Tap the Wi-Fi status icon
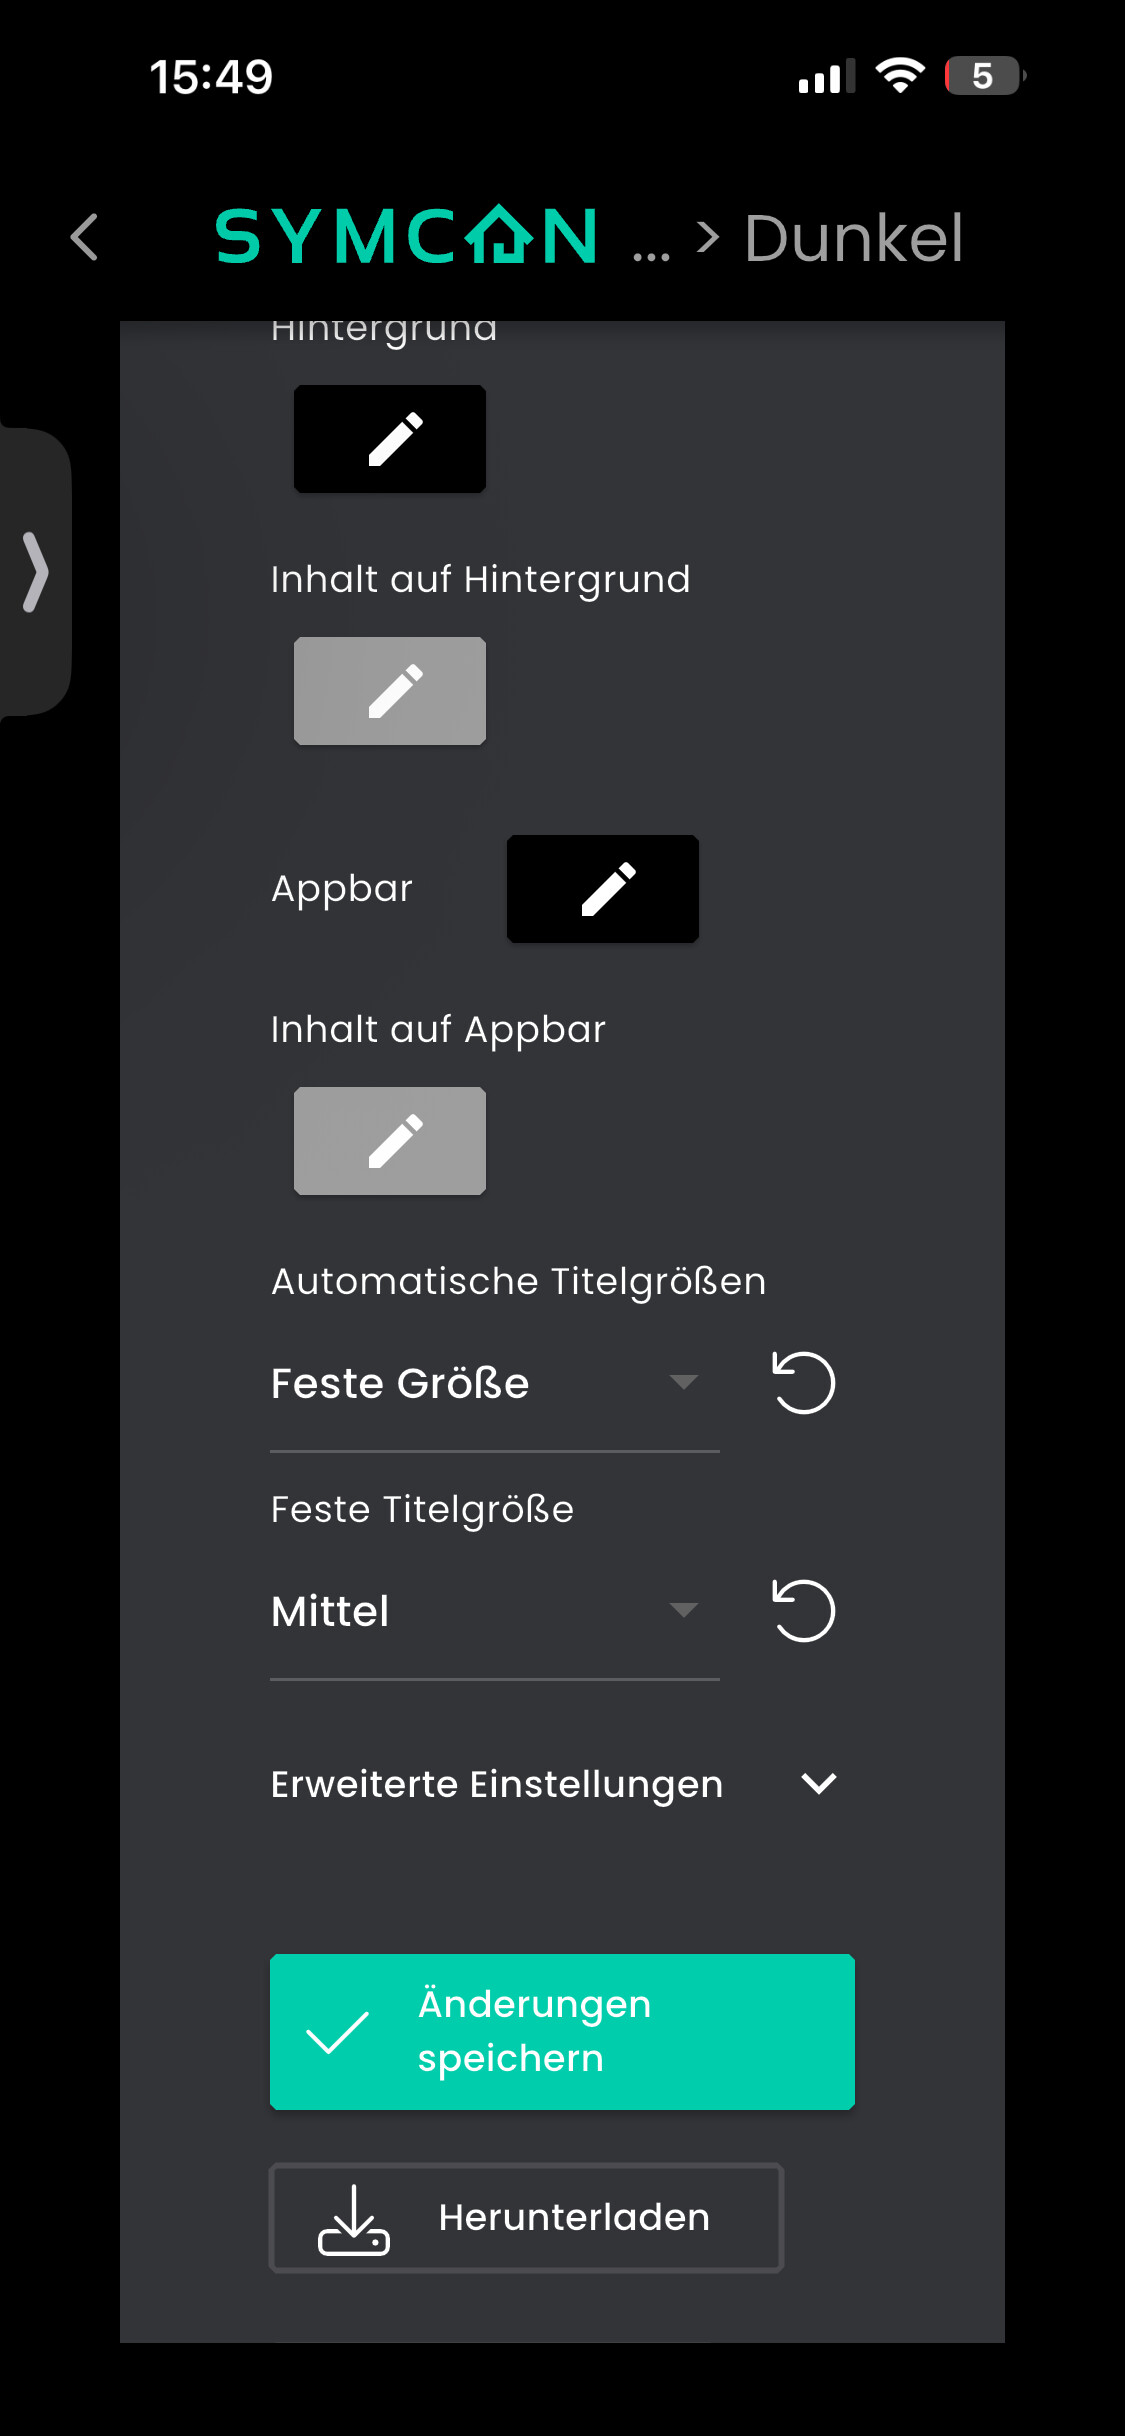Viewport: 1125px width, 2436px height. tap(899, 76)
